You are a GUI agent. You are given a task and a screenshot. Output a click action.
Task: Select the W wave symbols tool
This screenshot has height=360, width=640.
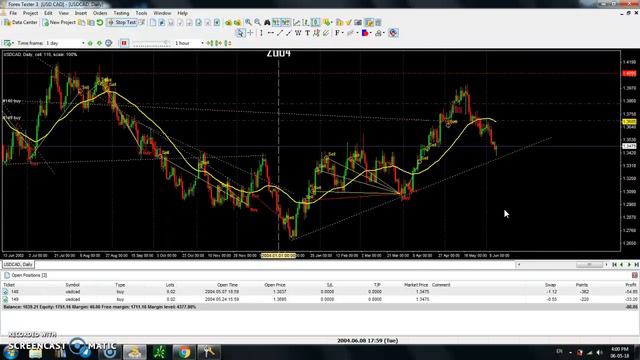pyautogui.click(x=298, y=33)
